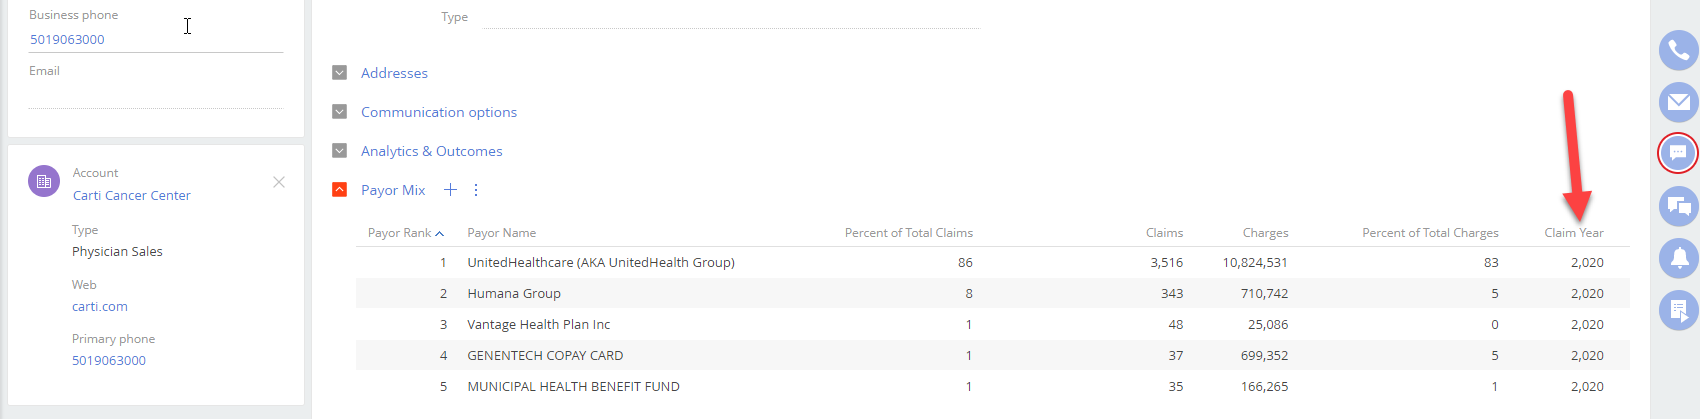Open the phone call panel icon
This screenshot has height=419, width=1700.
coord(1678,50)
